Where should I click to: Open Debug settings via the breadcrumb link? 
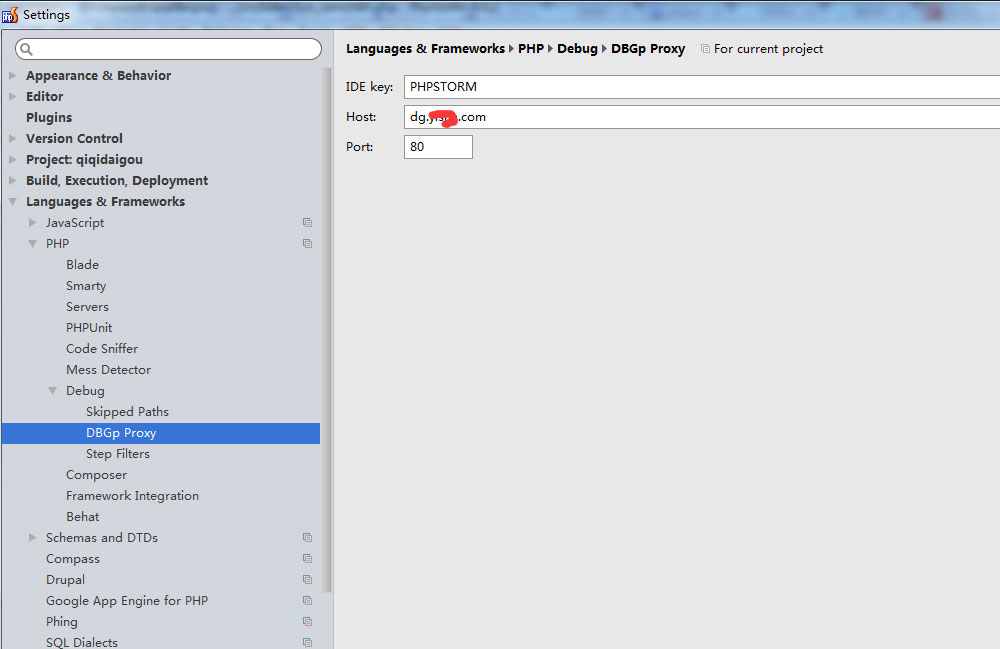click(578, 48)
